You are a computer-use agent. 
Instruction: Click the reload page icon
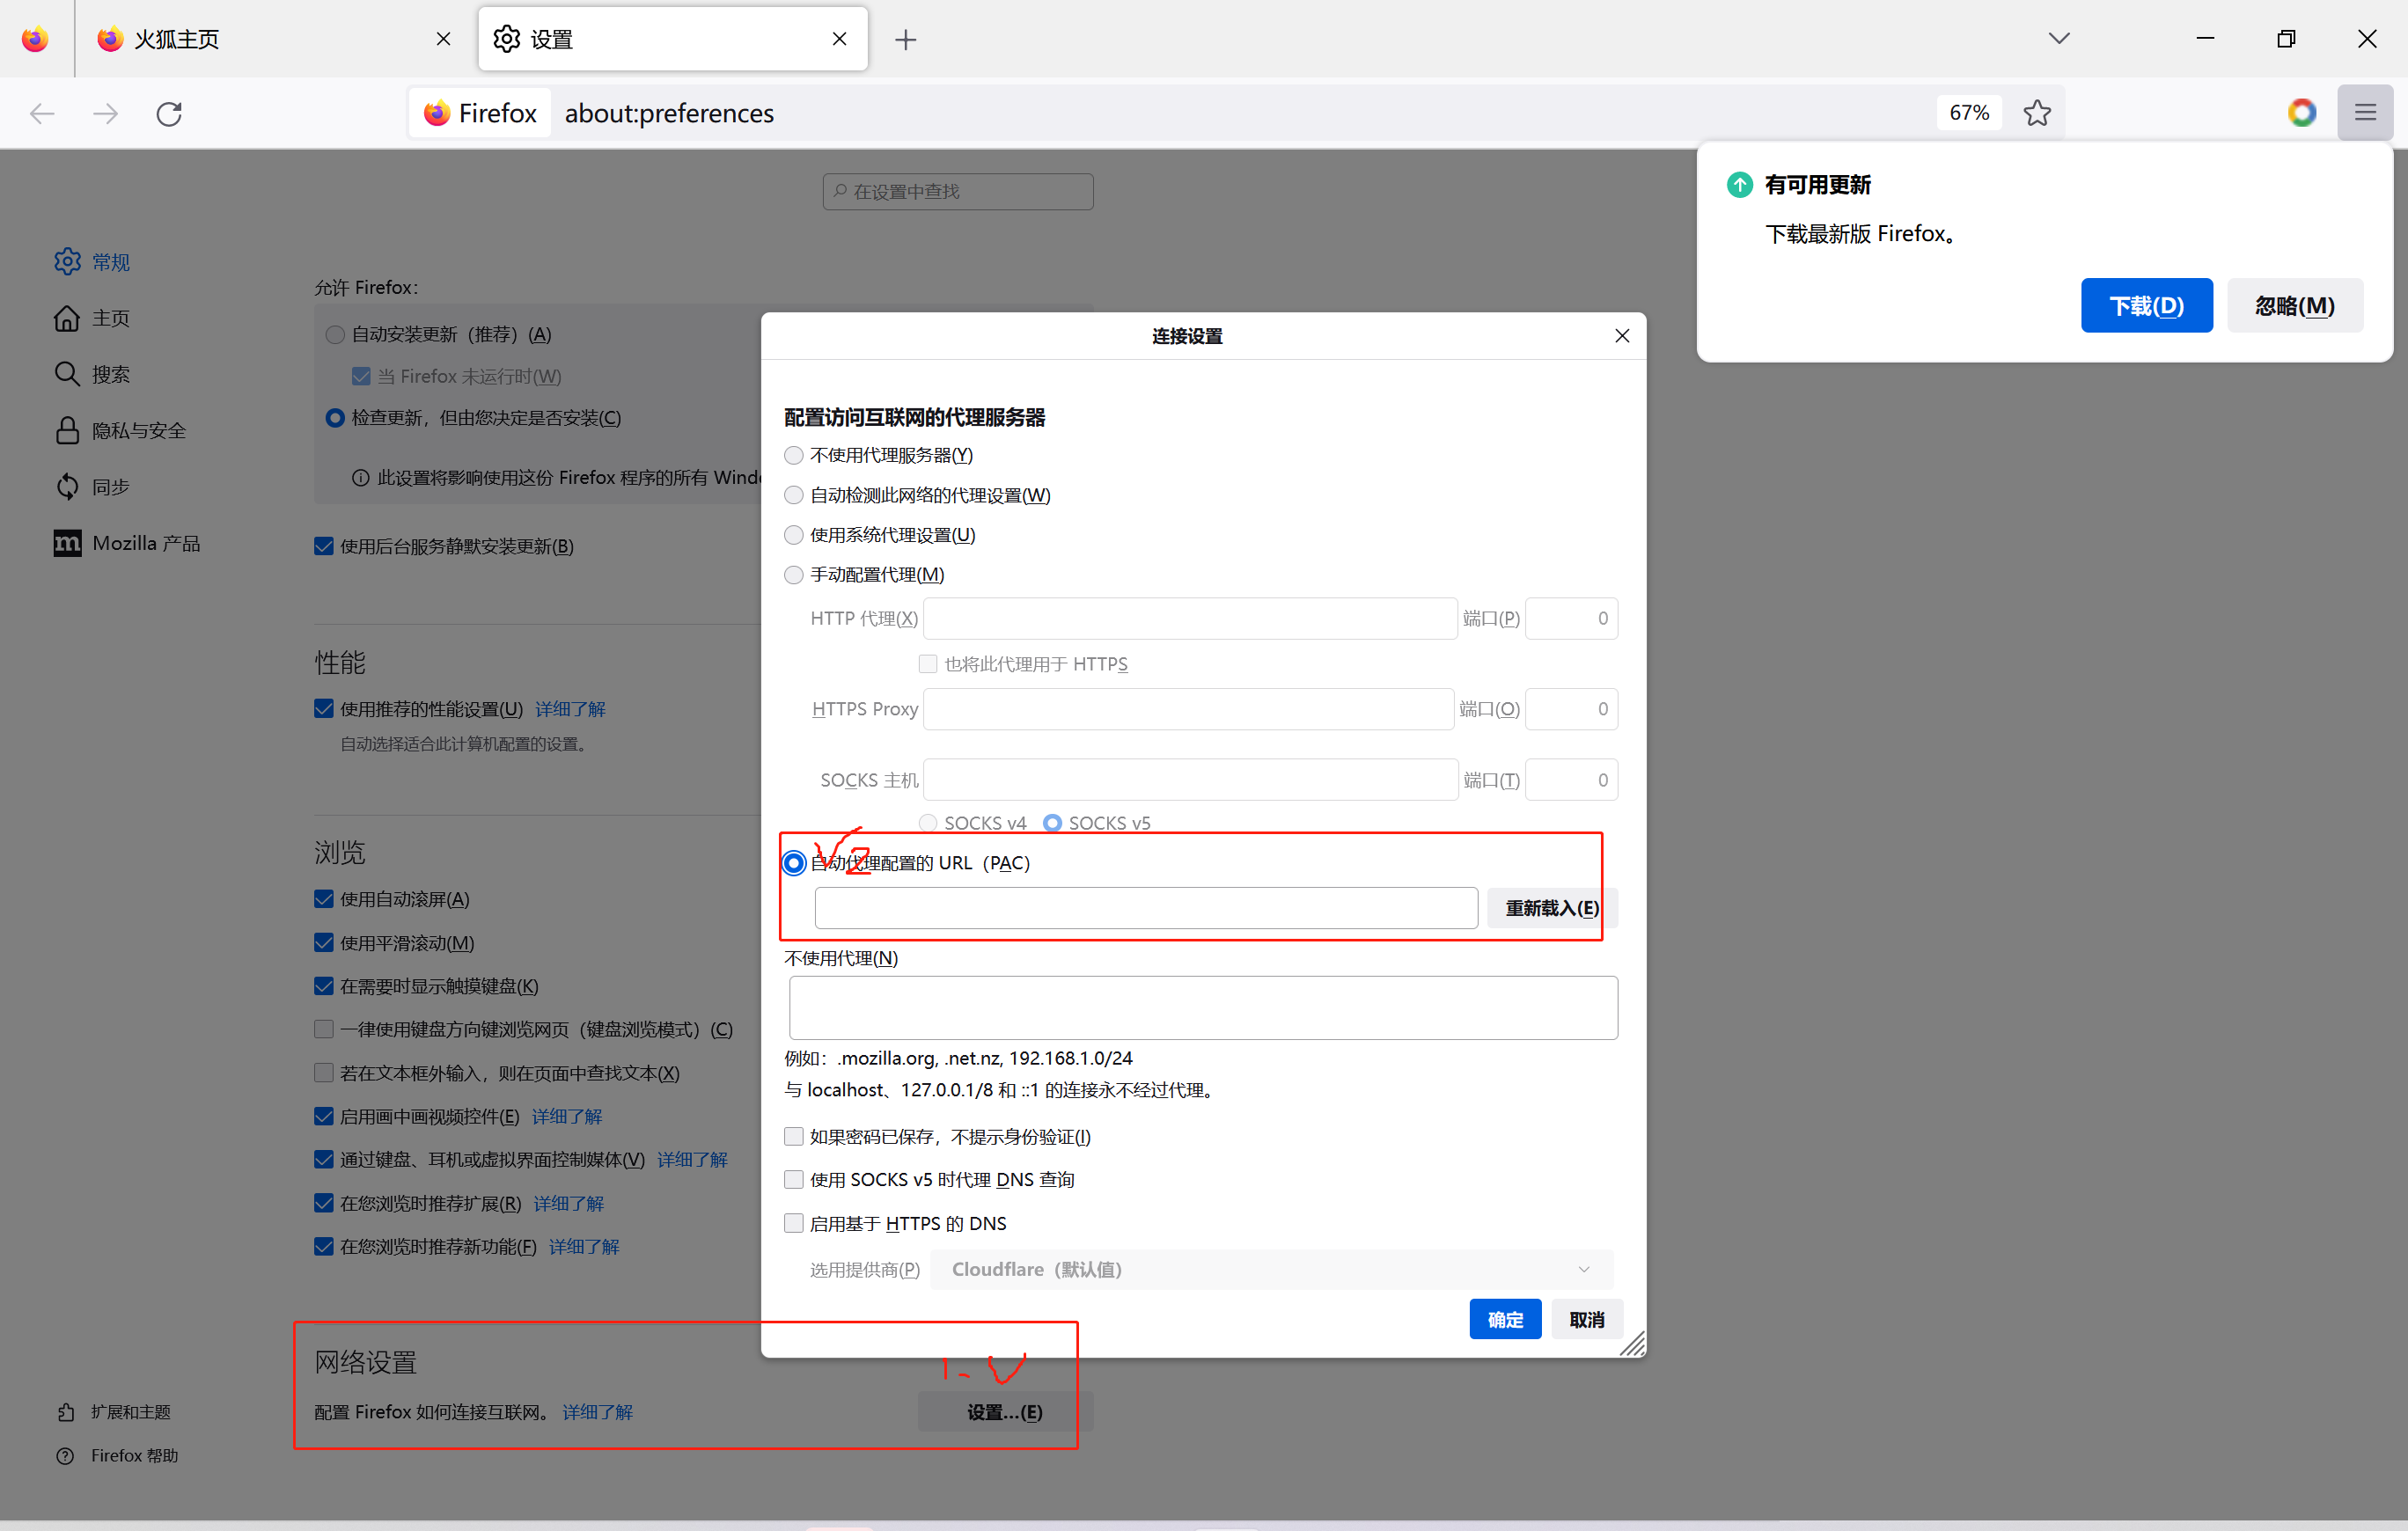pos(169,113)
